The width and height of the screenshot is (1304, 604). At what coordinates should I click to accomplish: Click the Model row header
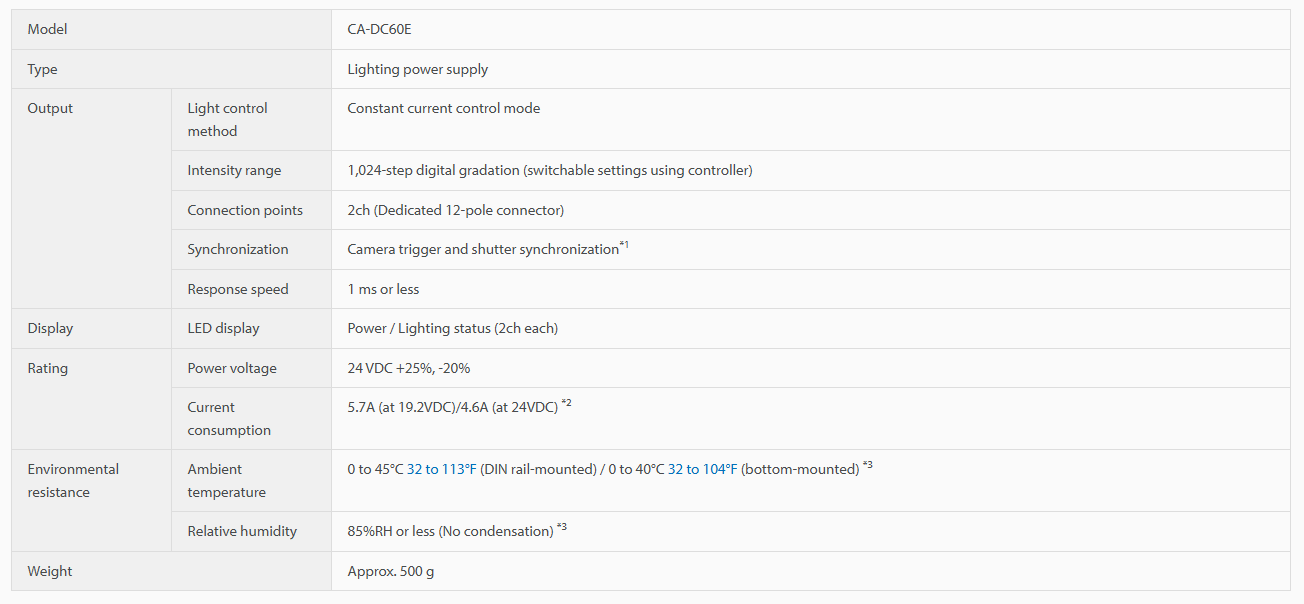click(171, 30)
